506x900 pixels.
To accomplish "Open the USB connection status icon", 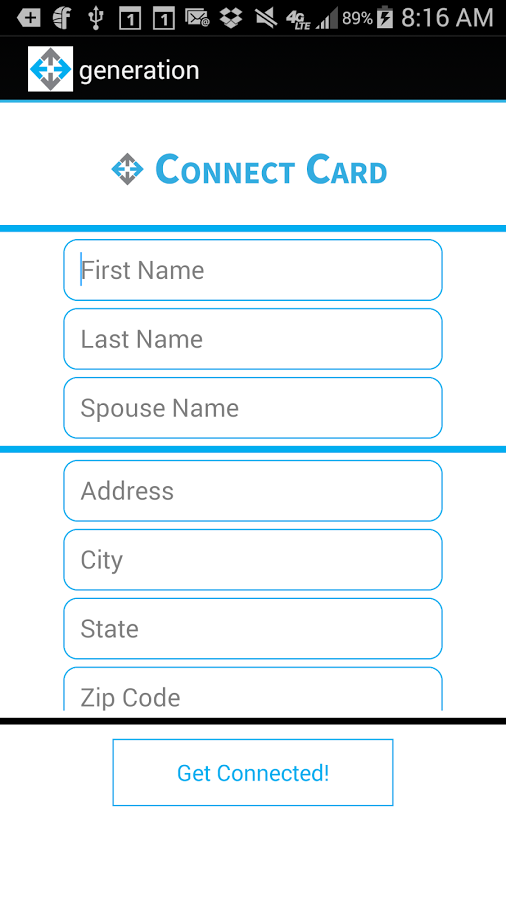I will click(x=96, y=18).
